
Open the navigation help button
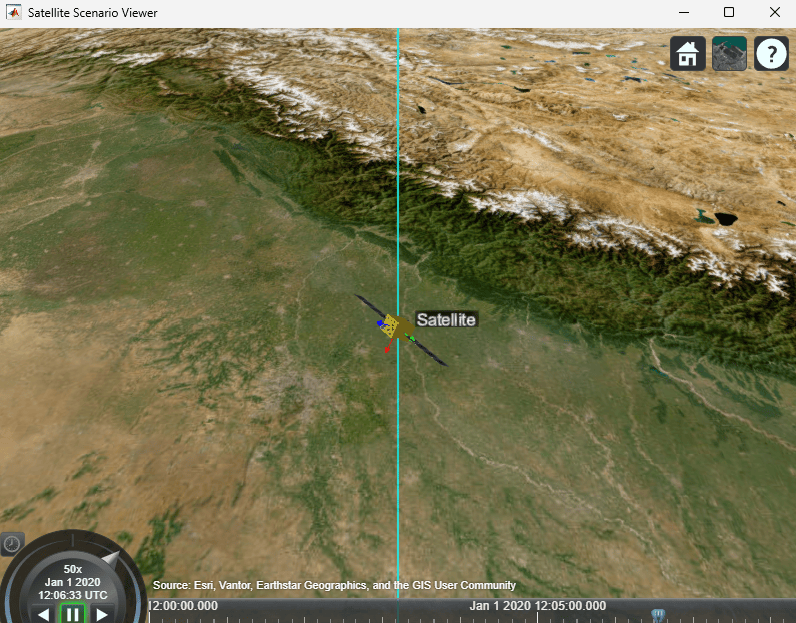(771, 53)
